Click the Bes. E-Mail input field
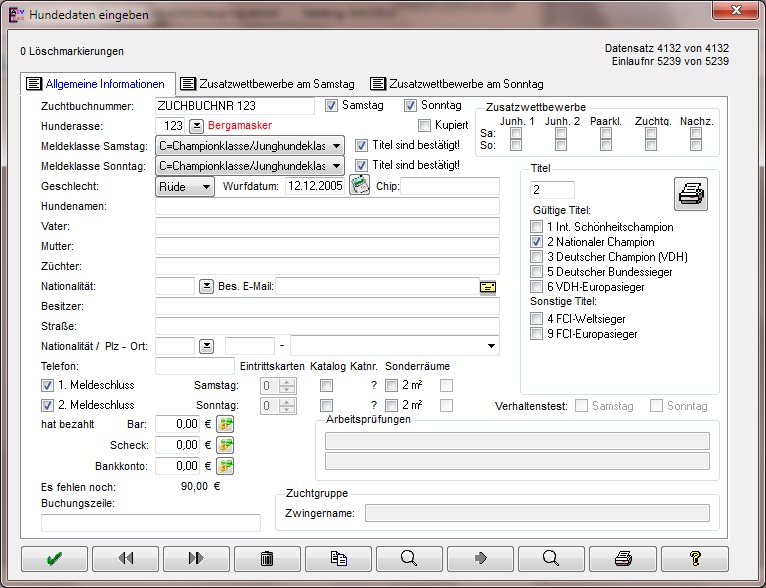This screenshot has height=588, width=766. click(377, 286)
